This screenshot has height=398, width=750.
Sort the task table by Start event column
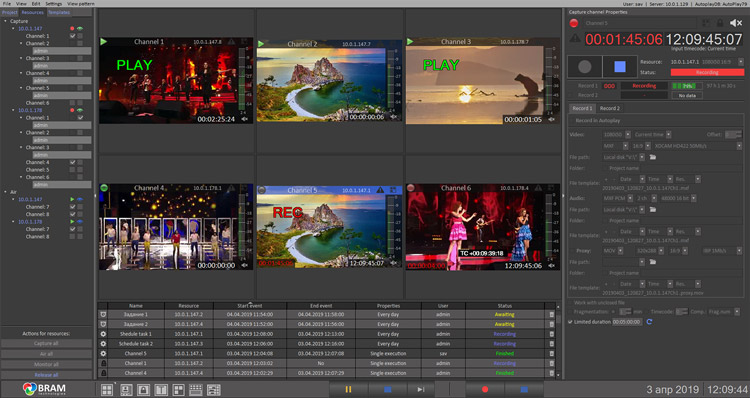(x=250, y=306)
